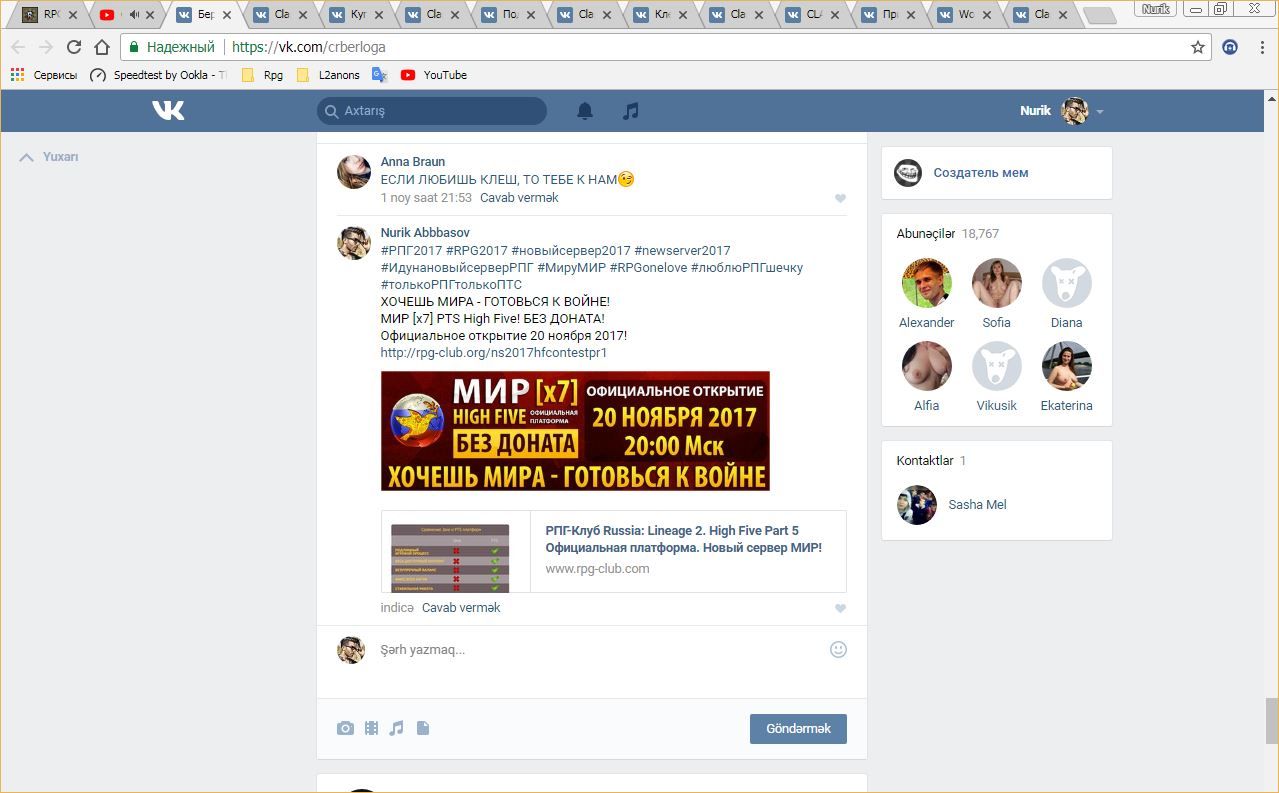Open Сервисы apps shortcut
1279x793 pixels.
(43, 75)
